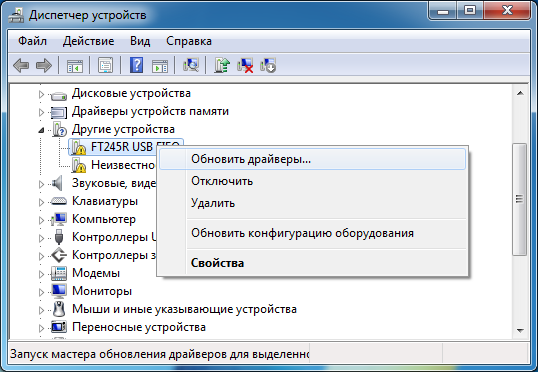The height and width of the screenshot is (372, 538).
Task: Click the computer icon beside Компьютер
Action: (x=59, y=219)
